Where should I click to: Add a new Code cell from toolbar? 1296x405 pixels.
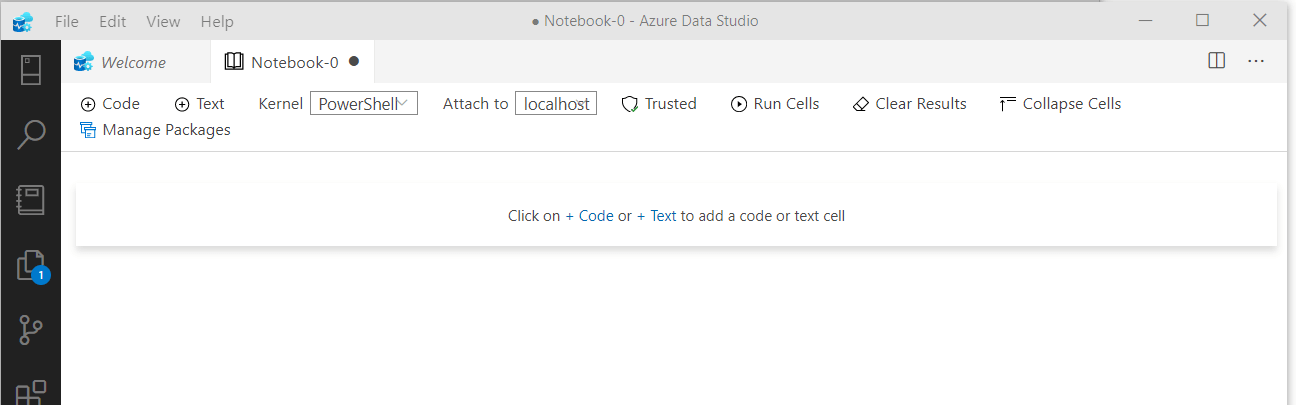click(x=110, y=104)
